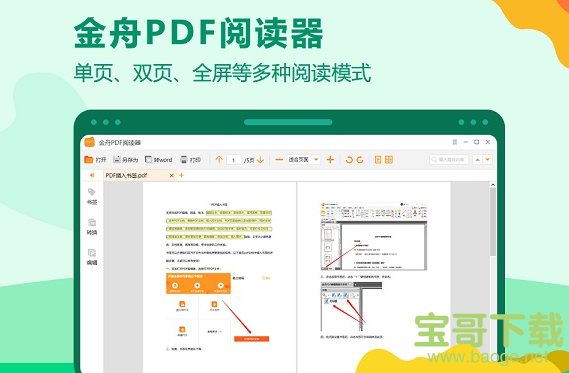Switch to single page view

click(378, 160)
